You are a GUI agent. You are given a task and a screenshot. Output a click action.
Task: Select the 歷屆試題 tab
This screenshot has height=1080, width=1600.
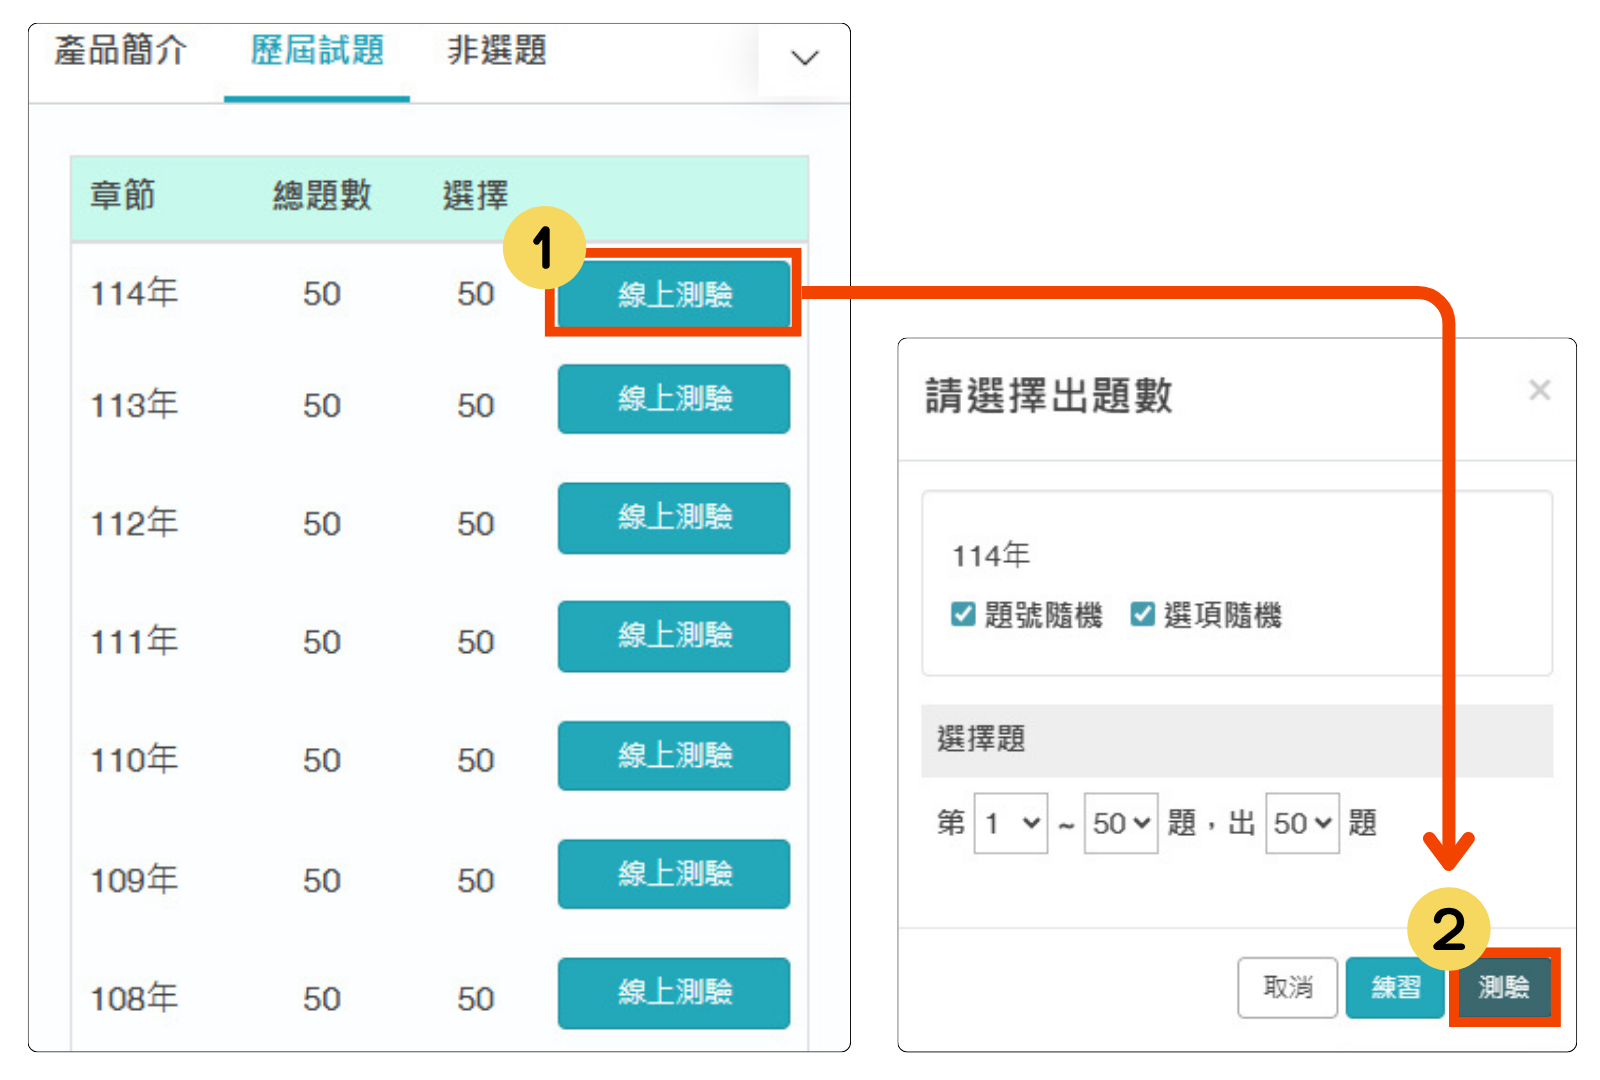click(x=317, y=51)
